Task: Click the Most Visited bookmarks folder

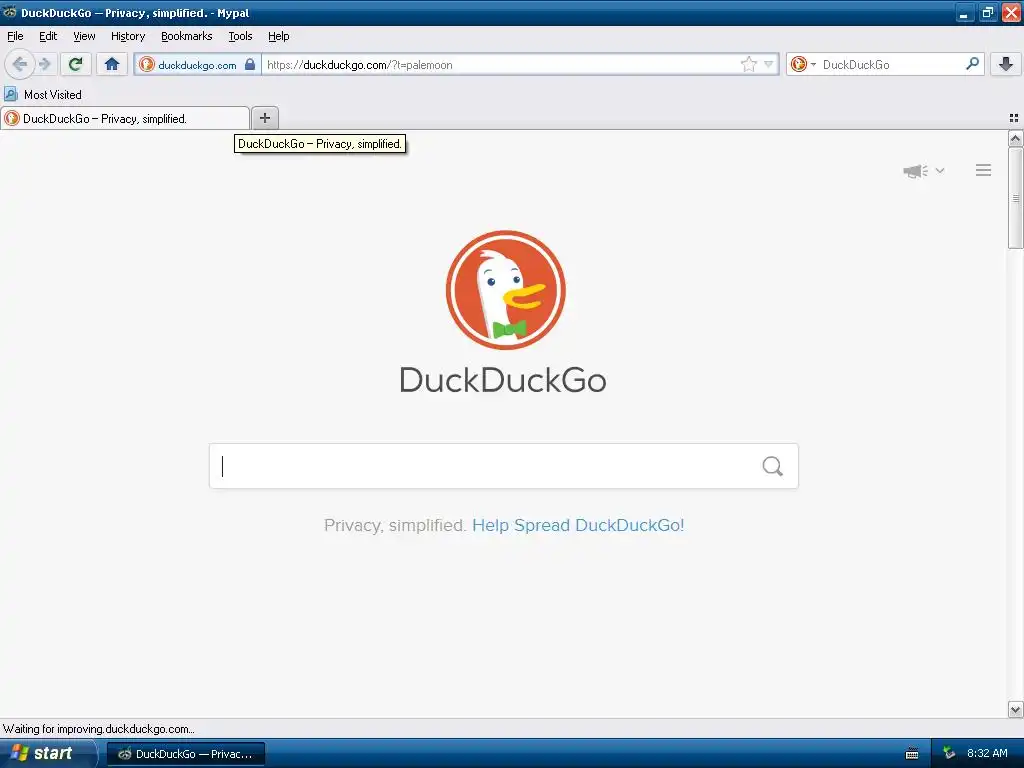Action: 43,95
